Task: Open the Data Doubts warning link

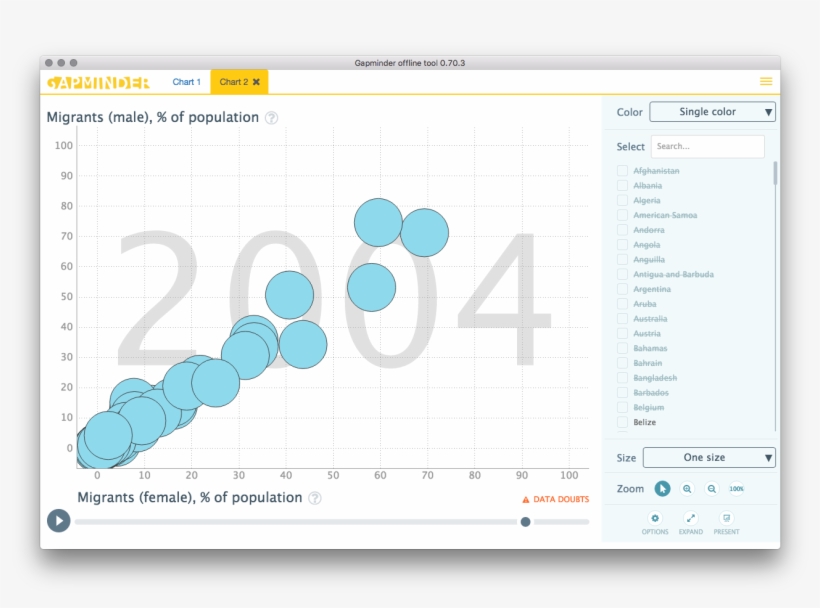Action: 555,499
